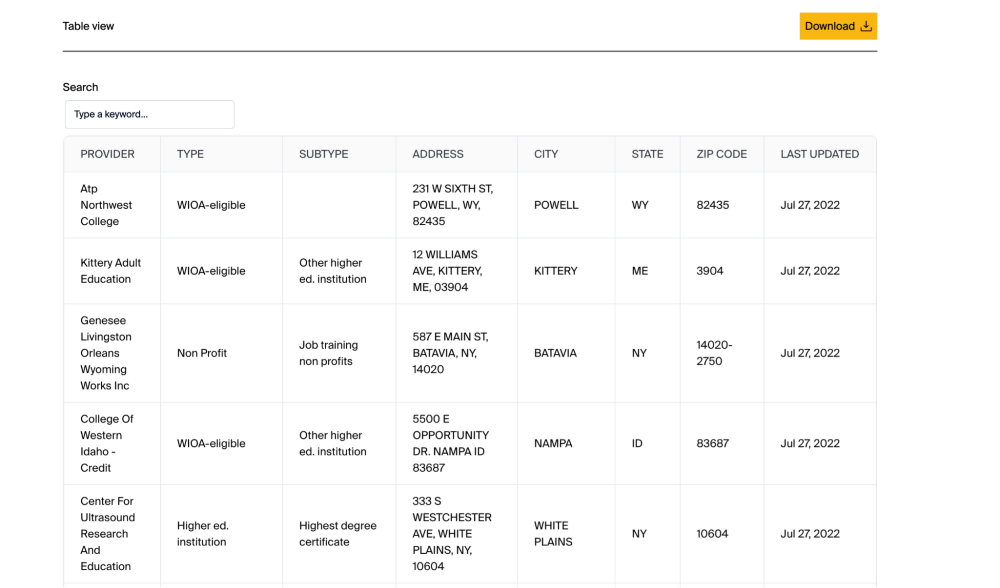The height and width of the screenshot is (588, 1000).
Task: Click the CITY column header
Action: 545,154
